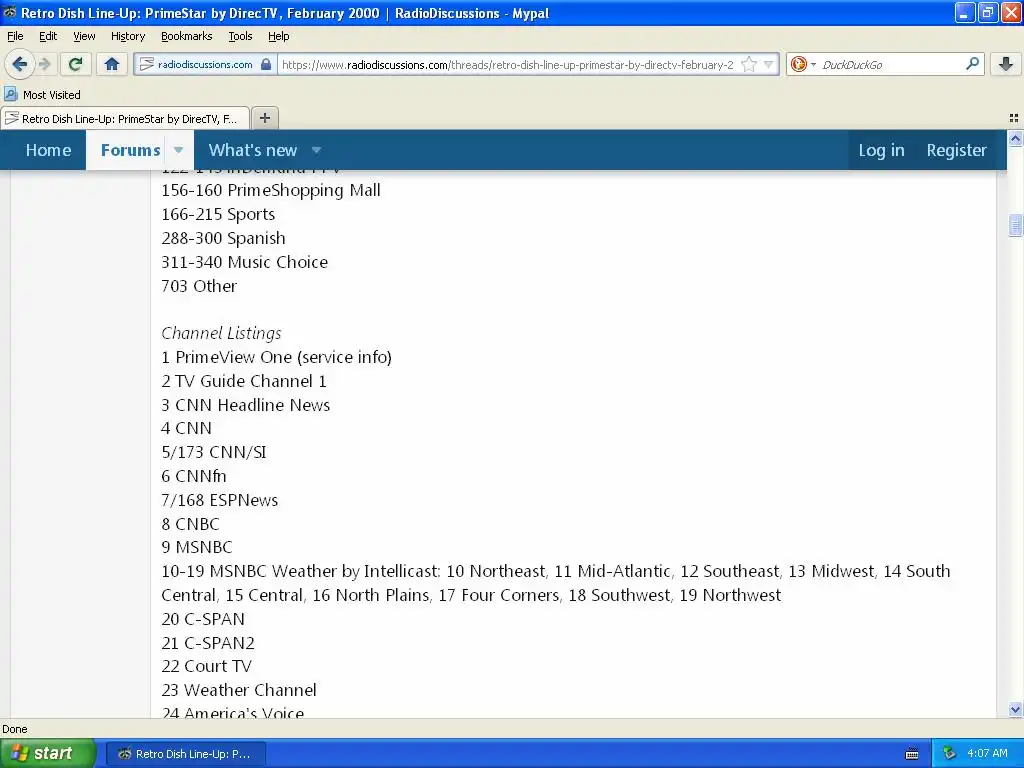Open the DuckDuckGo search engine selector
Screen dimensions: 1024x768
[x=803, y=64]
